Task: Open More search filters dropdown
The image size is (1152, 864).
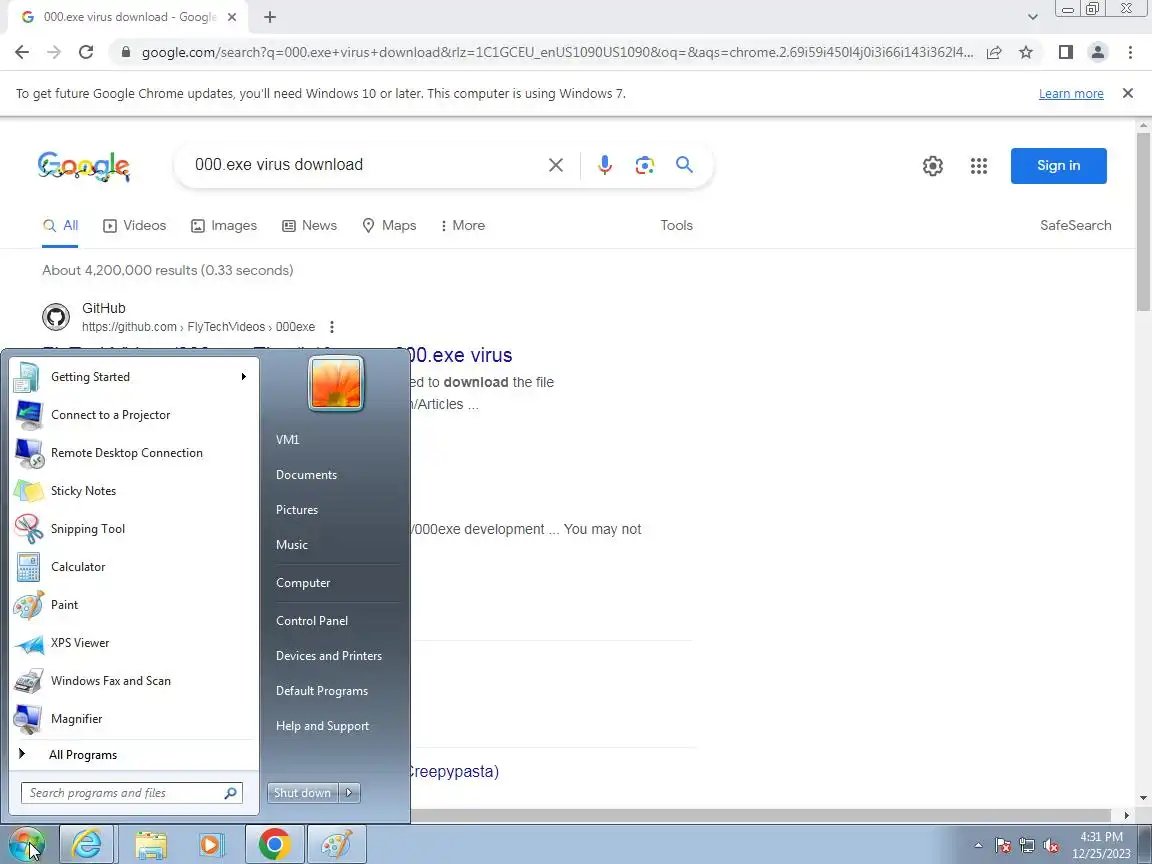Action: click(x=462, y=226)
